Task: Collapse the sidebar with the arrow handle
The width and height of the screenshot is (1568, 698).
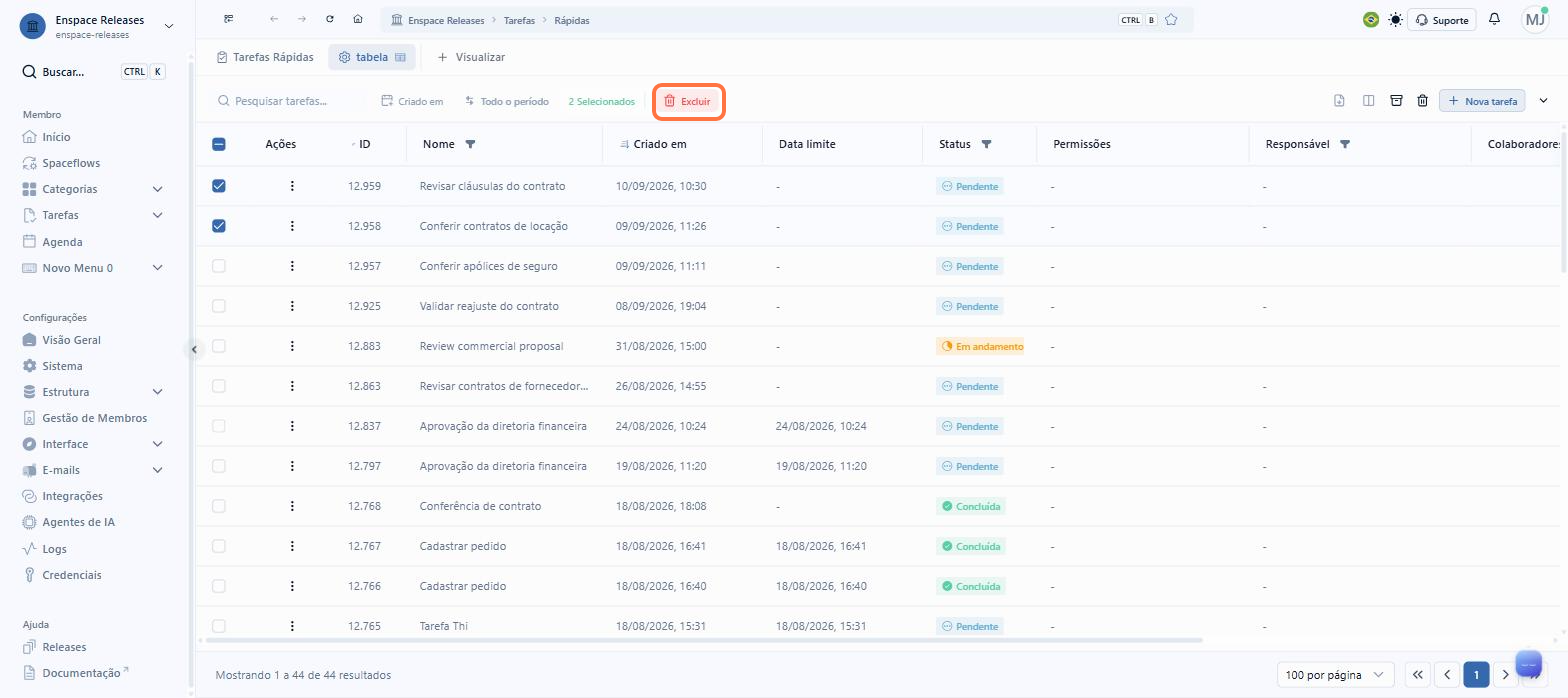Action: (x=194, y=349)
